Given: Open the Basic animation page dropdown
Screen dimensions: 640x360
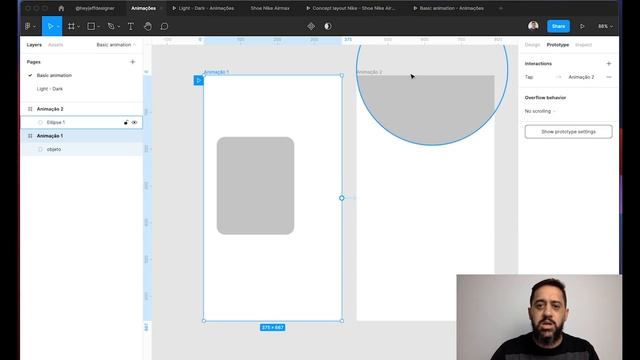Looking at the screenshot, I should (116, 45).
